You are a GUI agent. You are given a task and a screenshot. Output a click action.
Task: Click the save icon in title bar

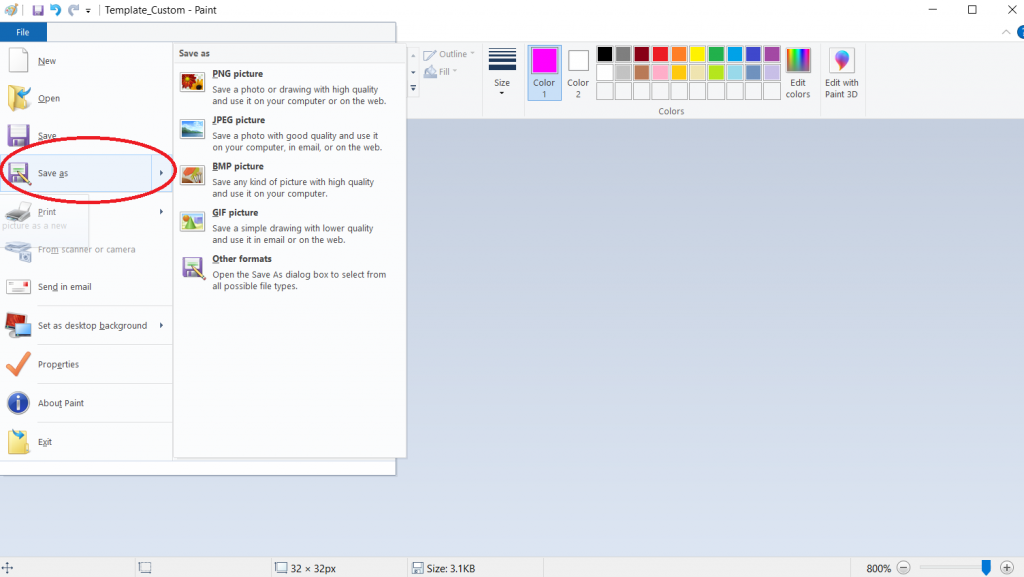(38, 10)
